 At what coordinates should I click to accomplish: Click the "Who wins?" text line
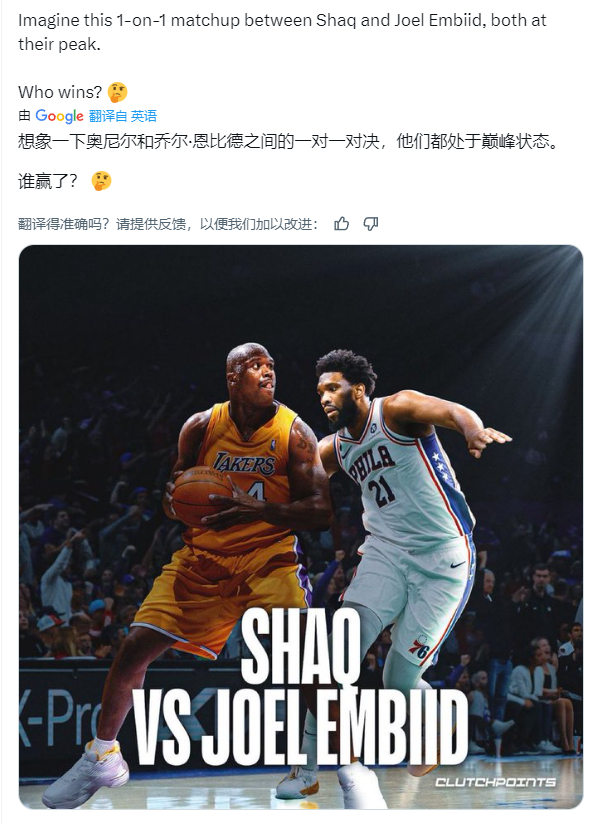tap(60, 92)
